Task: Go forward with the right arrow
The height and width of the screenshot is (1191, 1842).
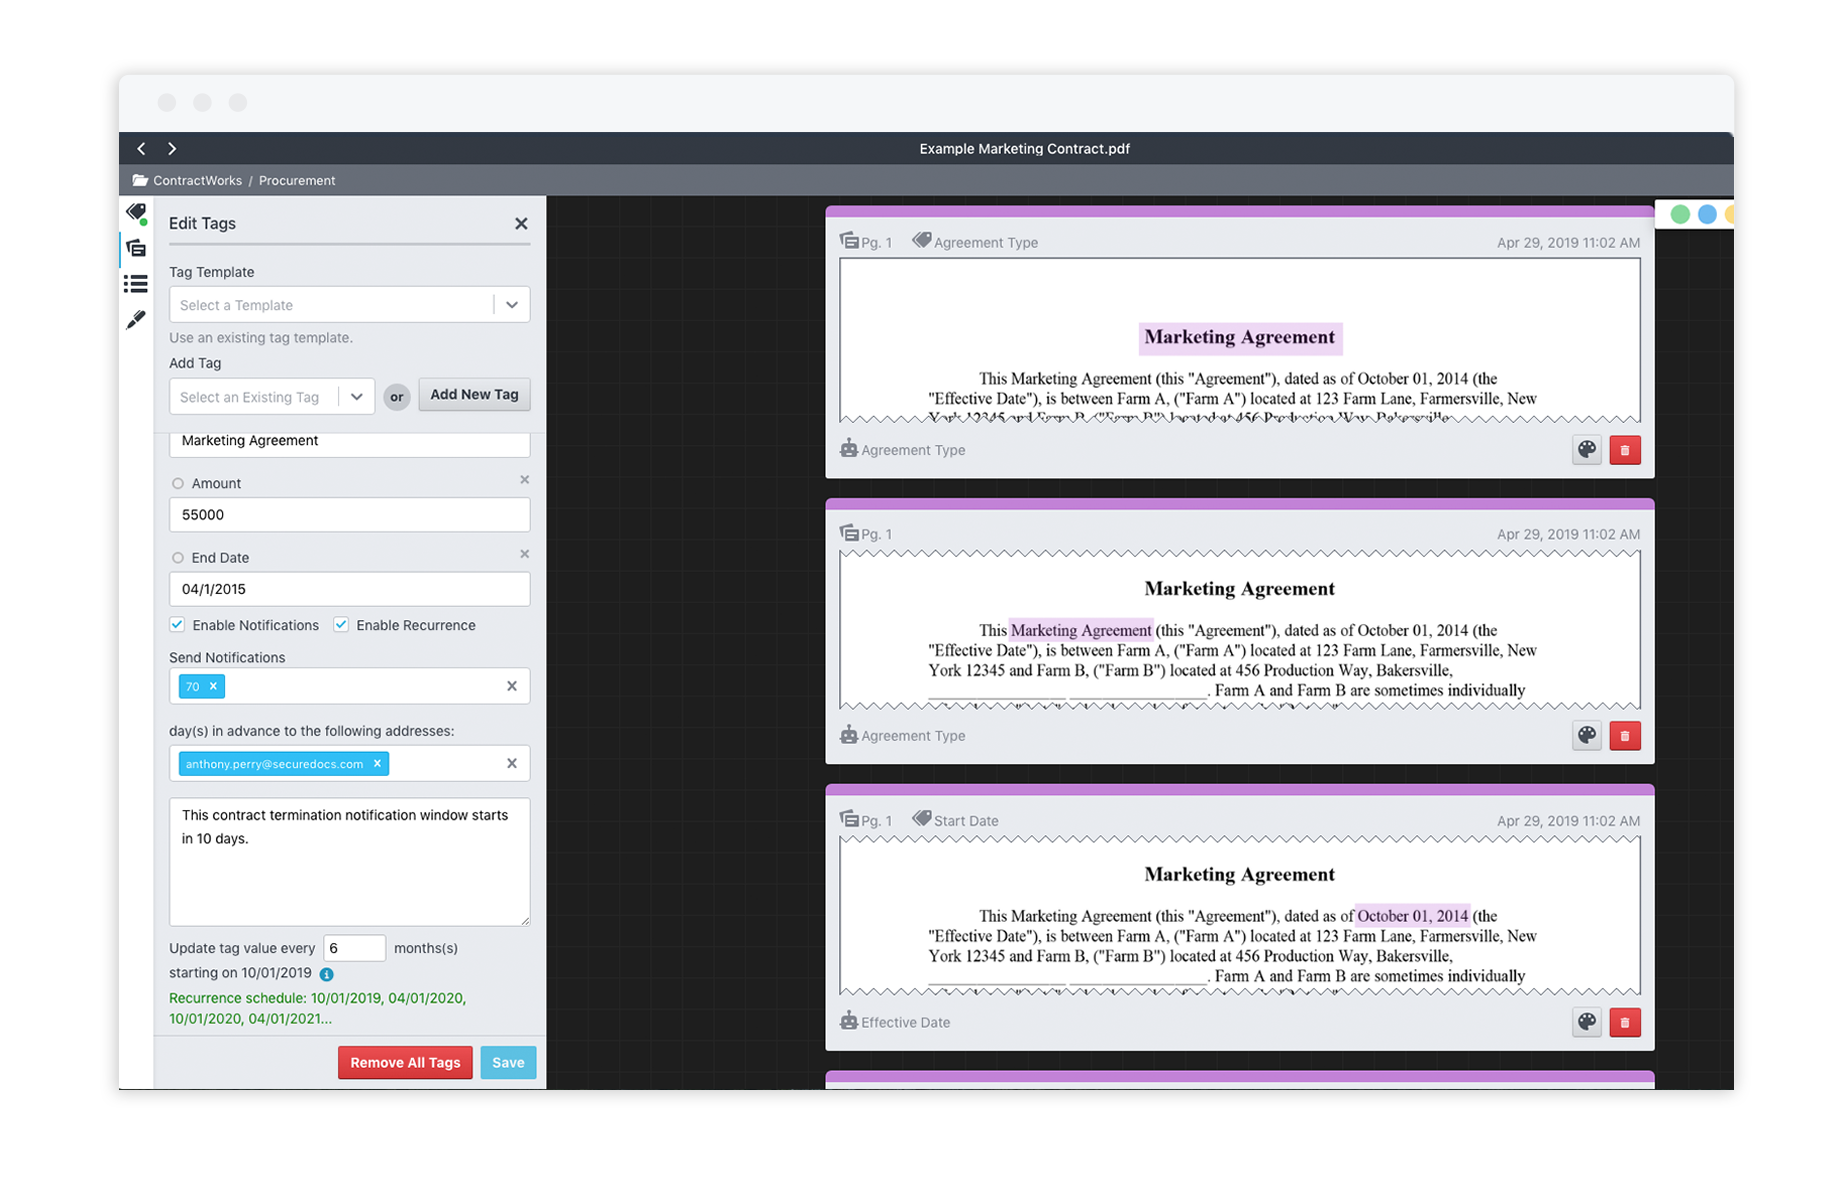Action: pos(172,149)
